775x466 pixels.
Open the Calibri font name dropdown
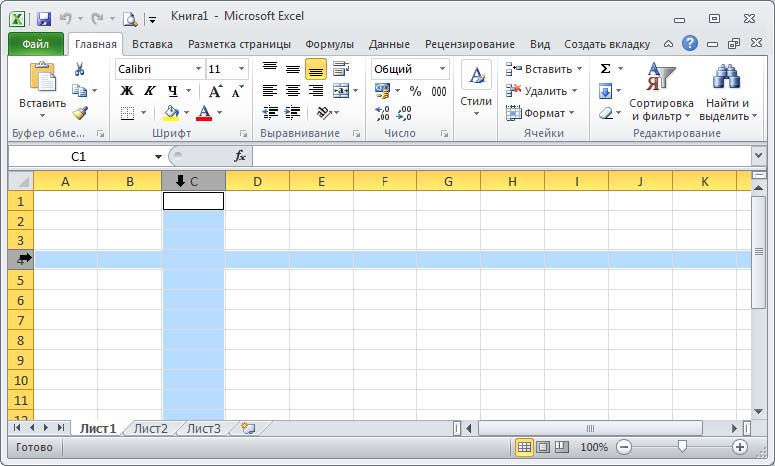pyautogui.click(x=198, y=69)
